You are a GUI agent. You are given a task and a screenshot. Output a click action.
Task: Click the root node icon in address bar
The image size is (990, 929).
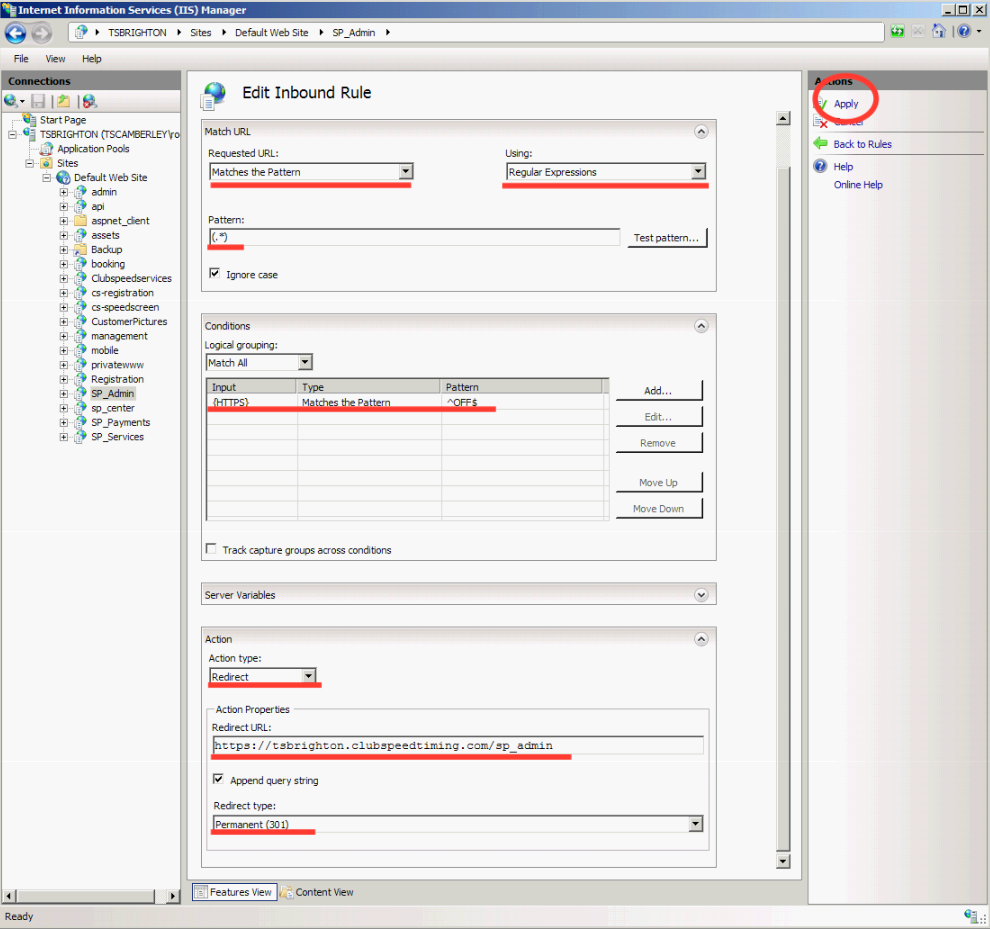tap(81, 32)
